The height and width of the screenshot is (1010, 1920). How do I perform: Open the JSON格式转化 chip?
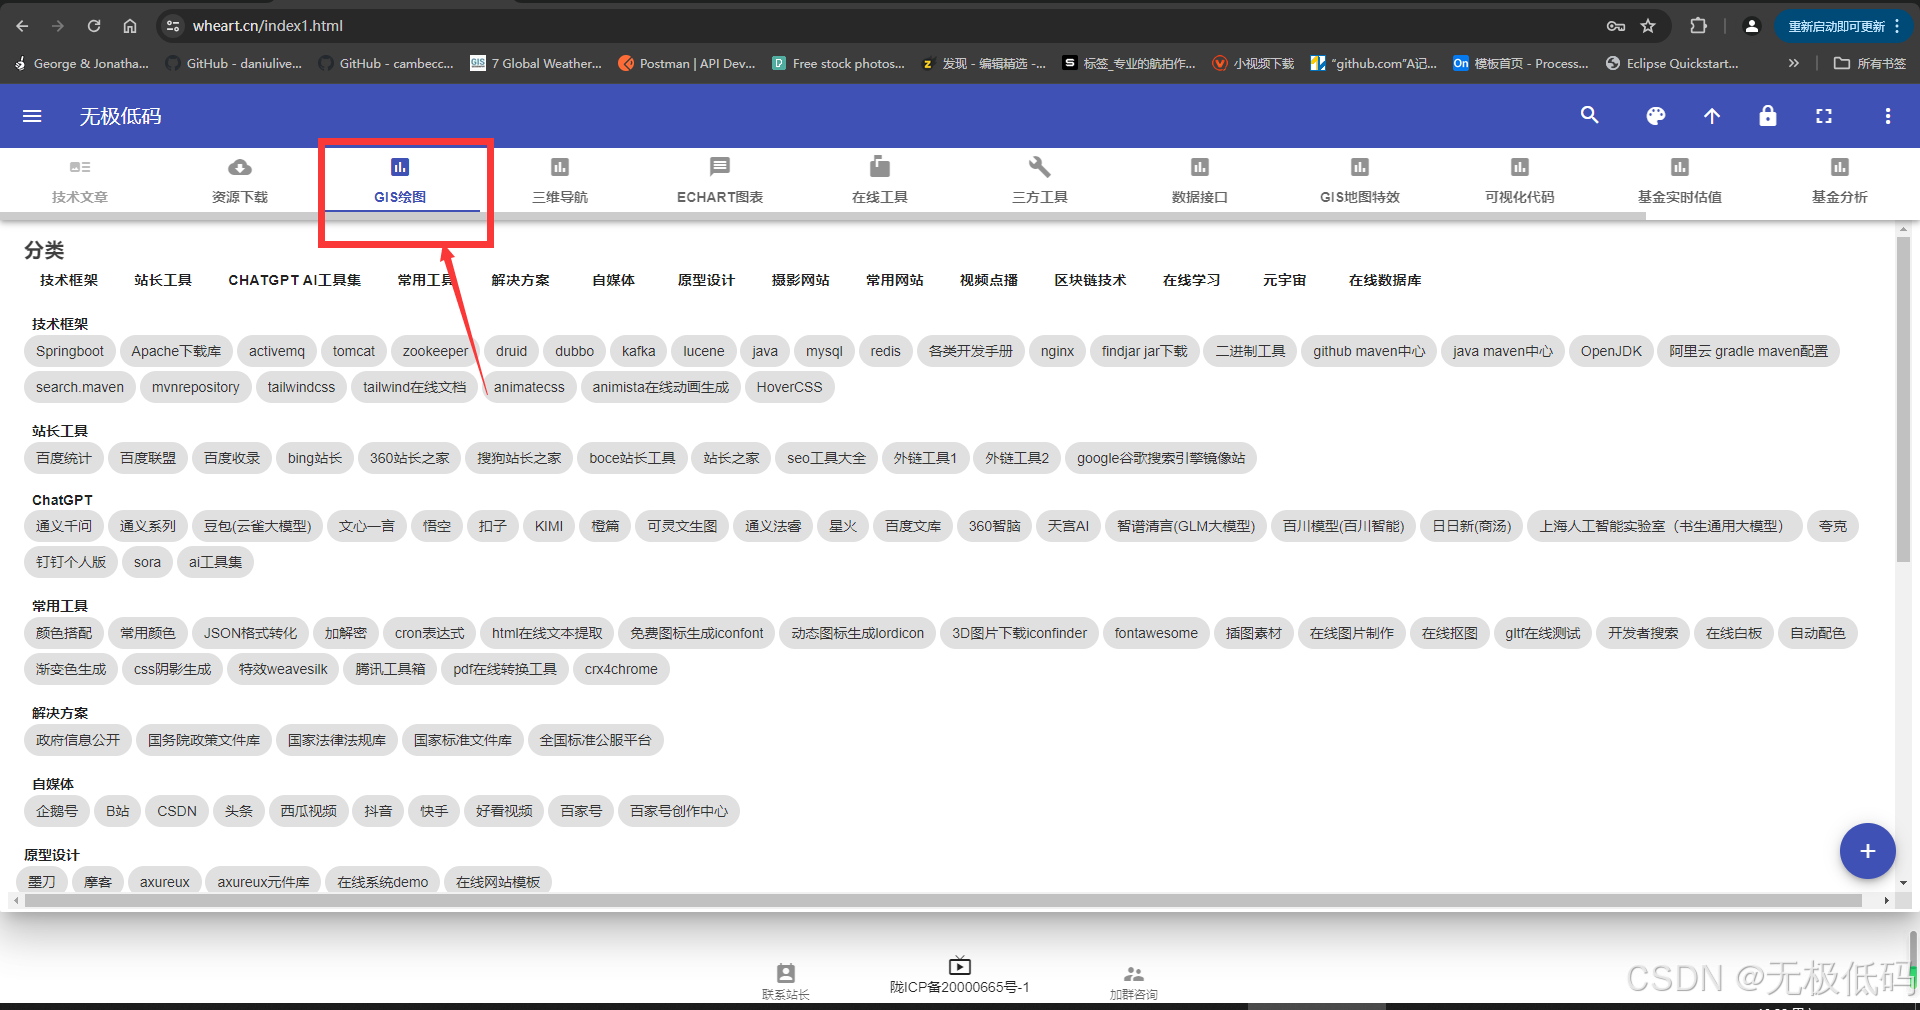[x=250, y=633]
